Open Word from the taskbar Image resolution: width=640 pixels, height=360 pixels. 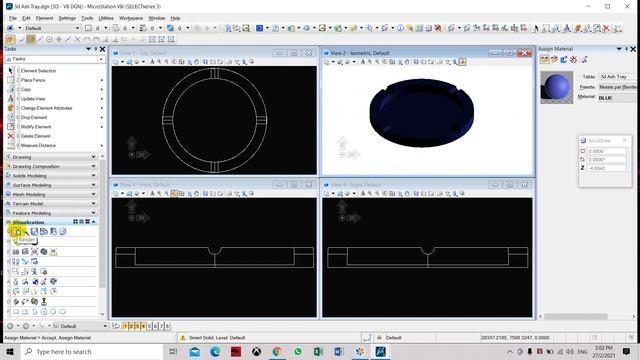tap(339, 351)
